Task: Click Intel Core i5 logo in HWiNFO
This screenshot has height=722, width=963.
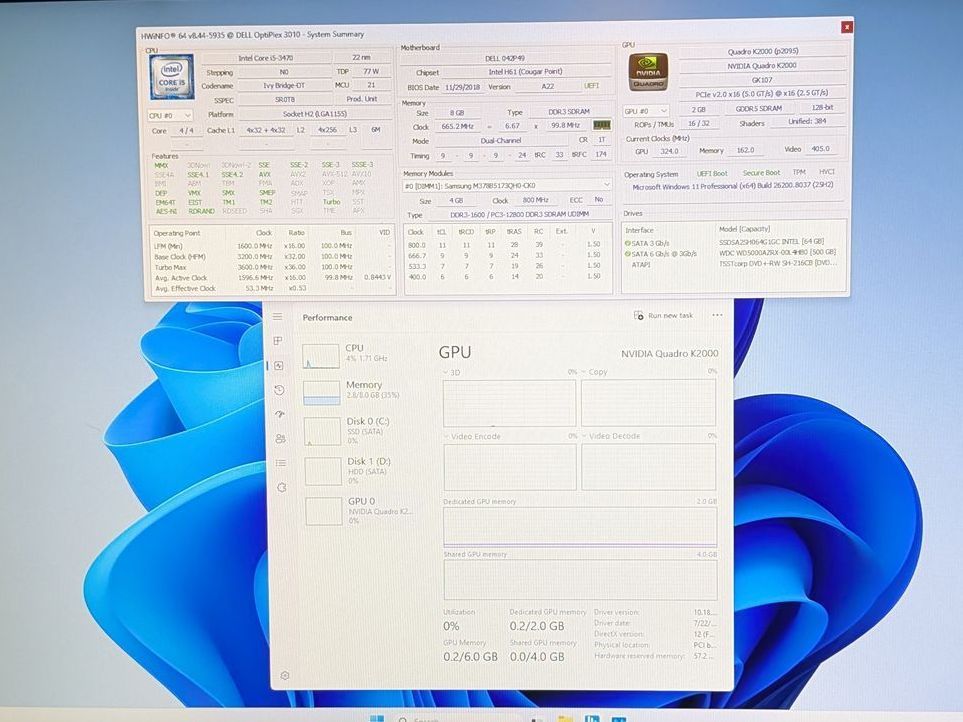Action: click(x=171, y=77)
